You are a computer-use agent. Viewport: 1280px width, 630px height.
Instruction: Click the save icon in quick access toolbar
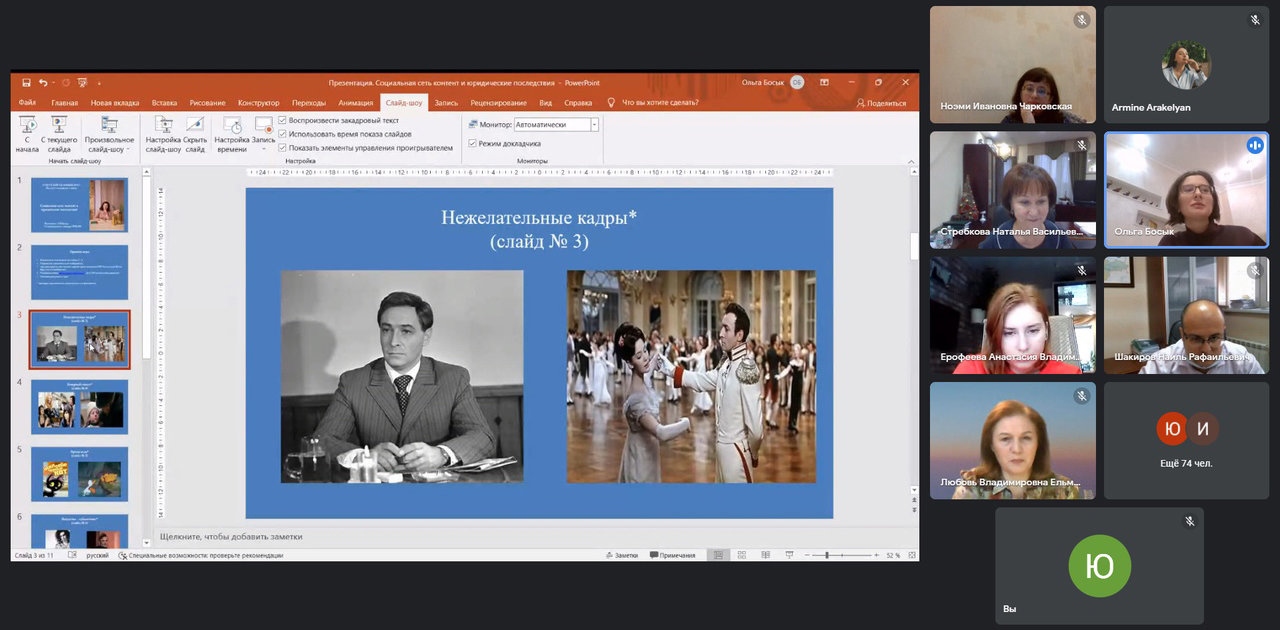point(27,83)
